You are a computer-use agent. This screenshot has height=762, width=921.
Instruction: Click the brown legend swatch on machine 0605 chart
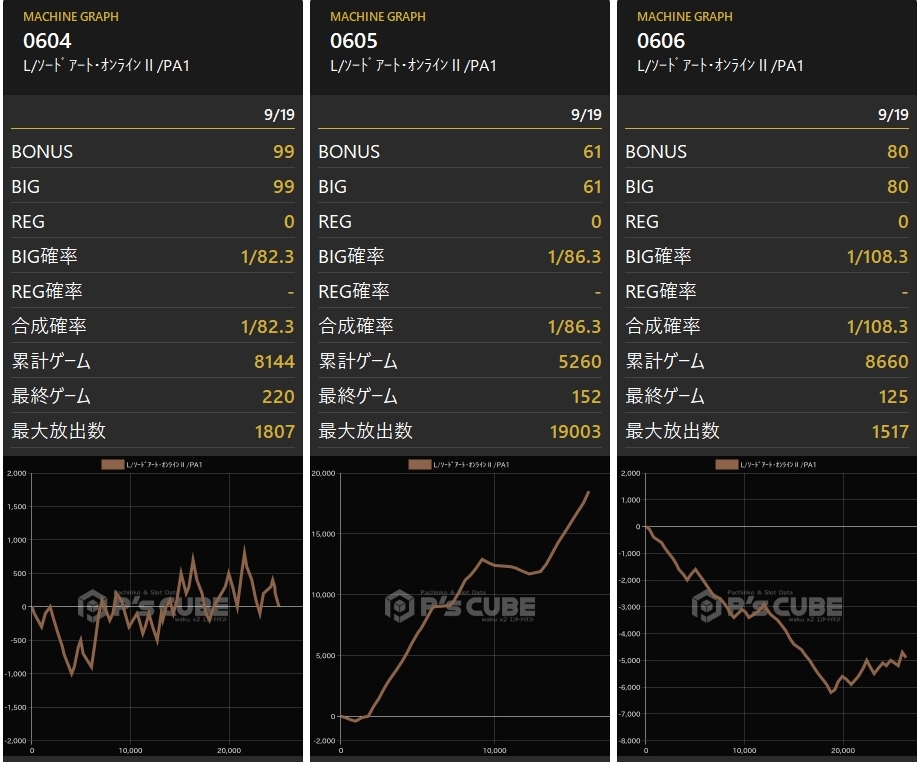419,465
